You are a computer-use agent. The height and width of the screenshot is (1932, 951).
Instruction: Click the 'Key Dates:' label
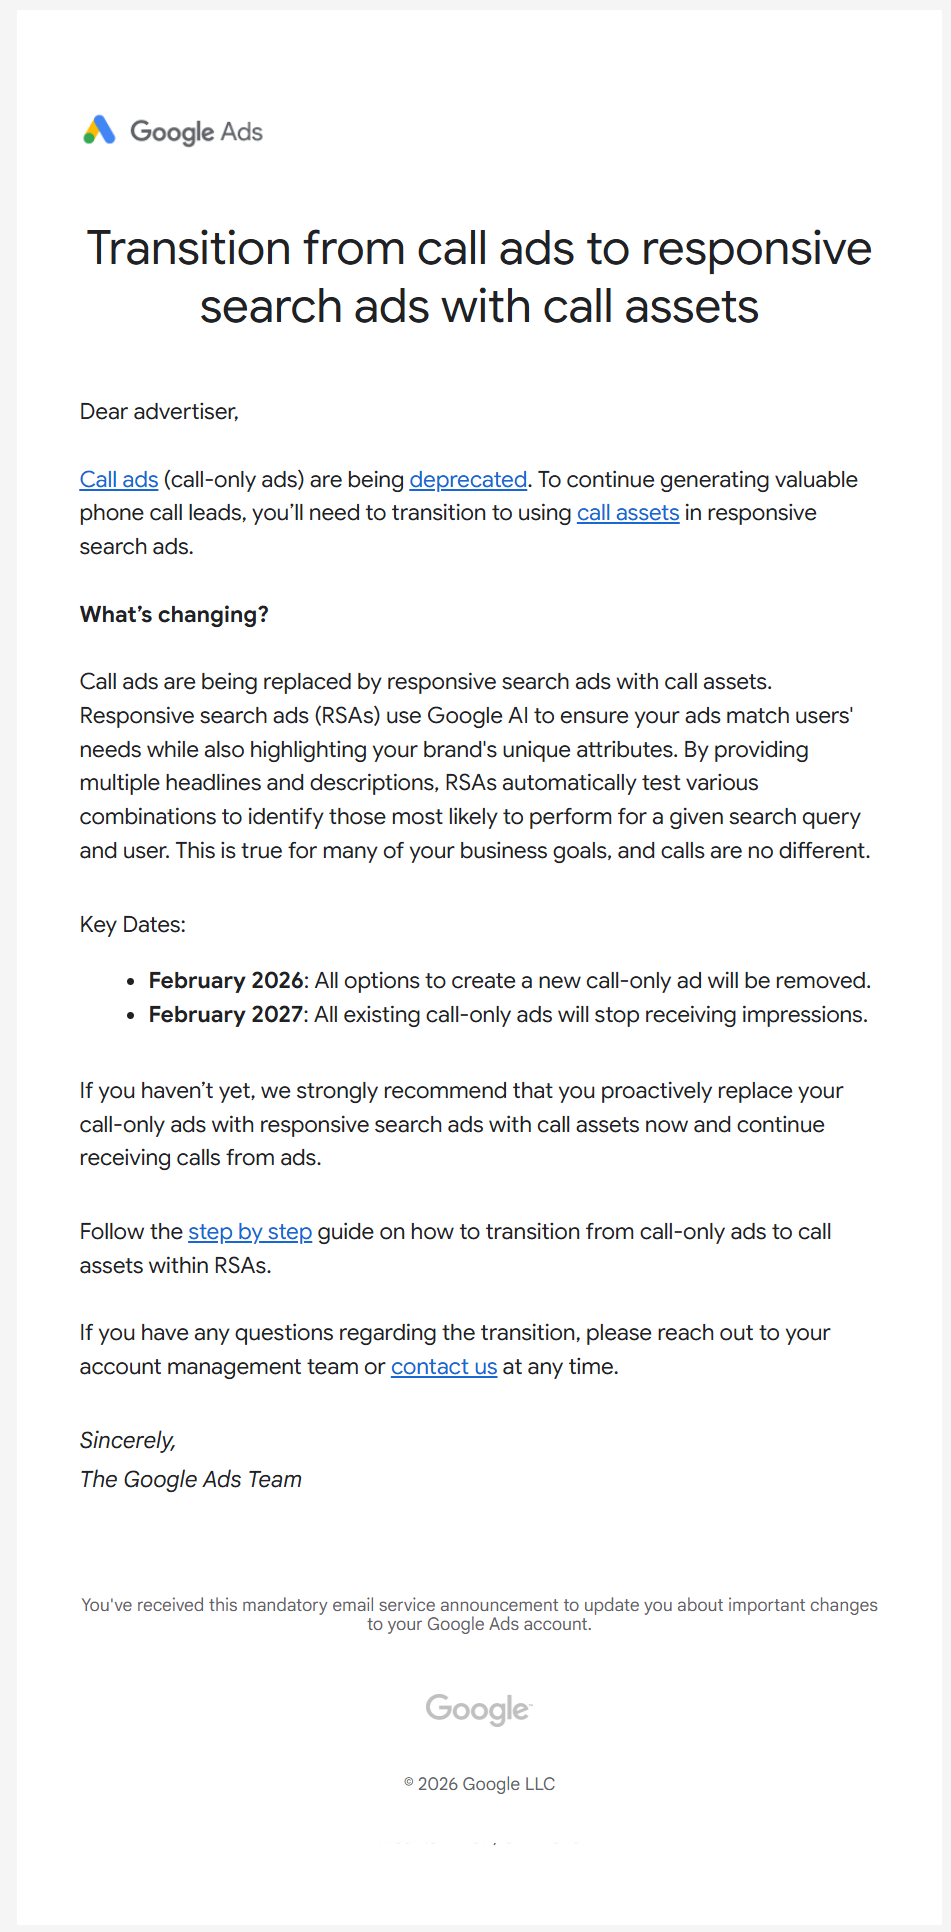tap(133, 925)
